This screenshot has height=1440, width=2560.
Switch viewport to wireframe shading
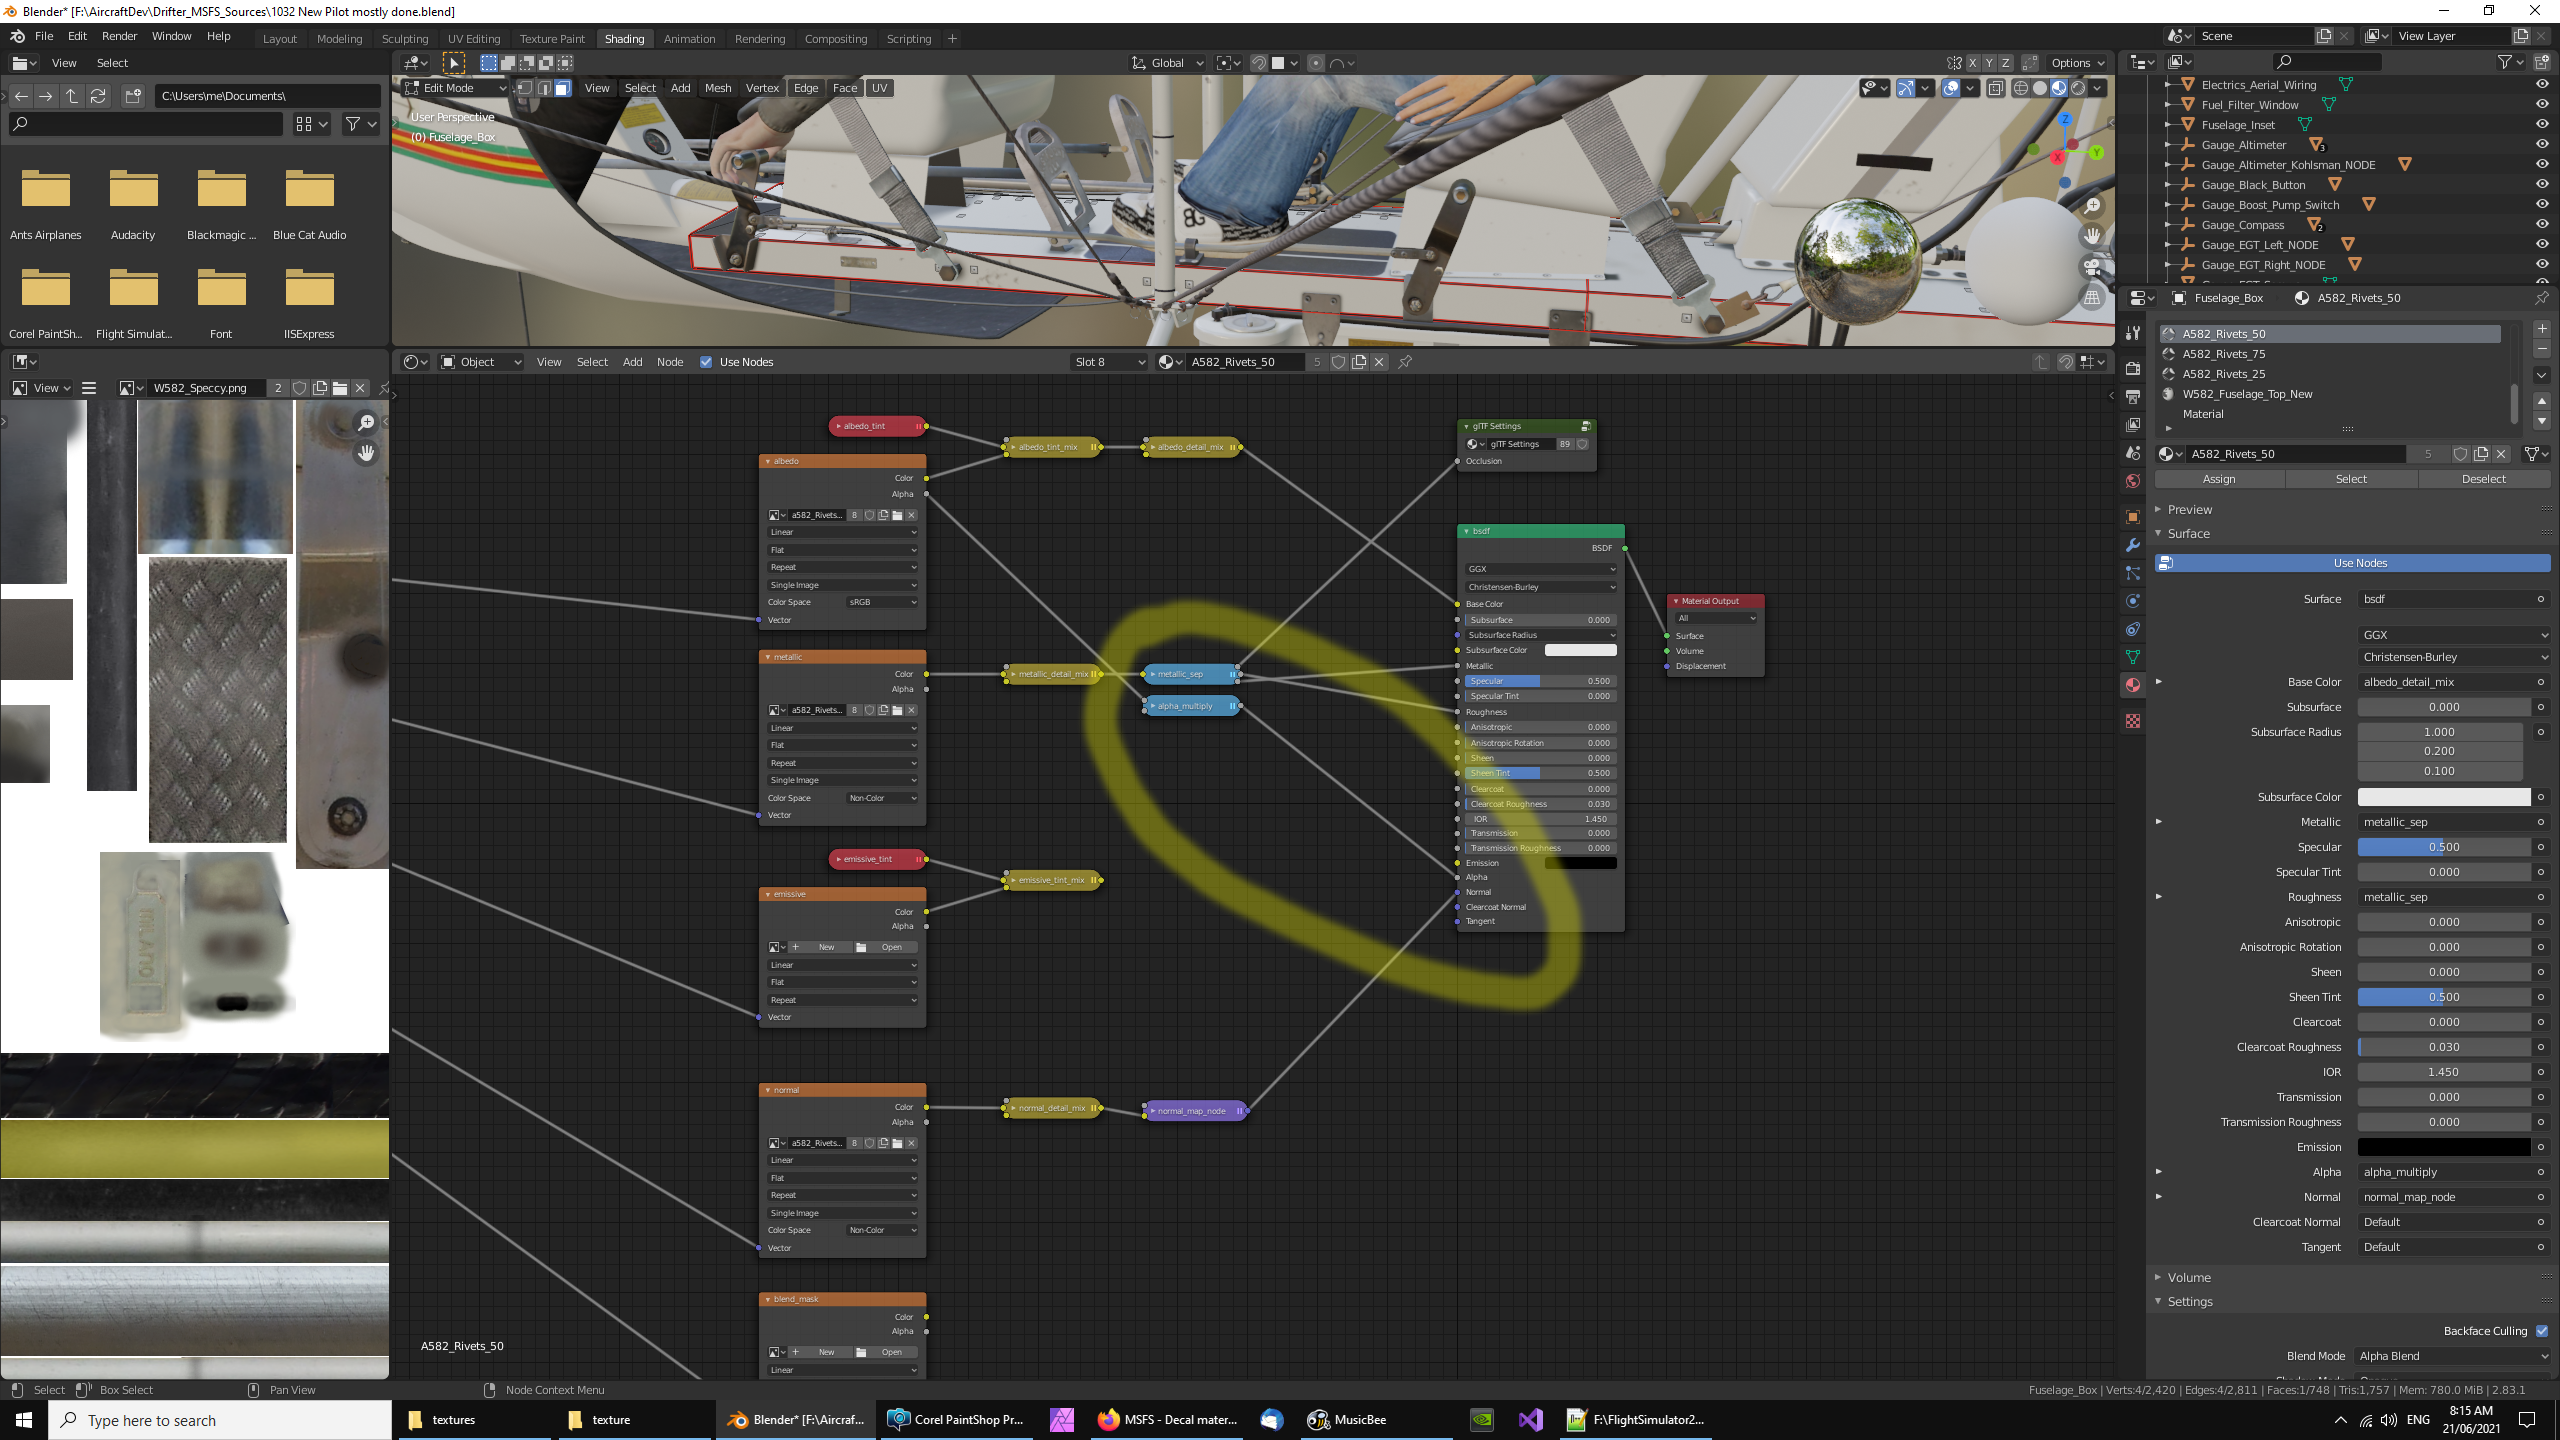click(2021, 88)
